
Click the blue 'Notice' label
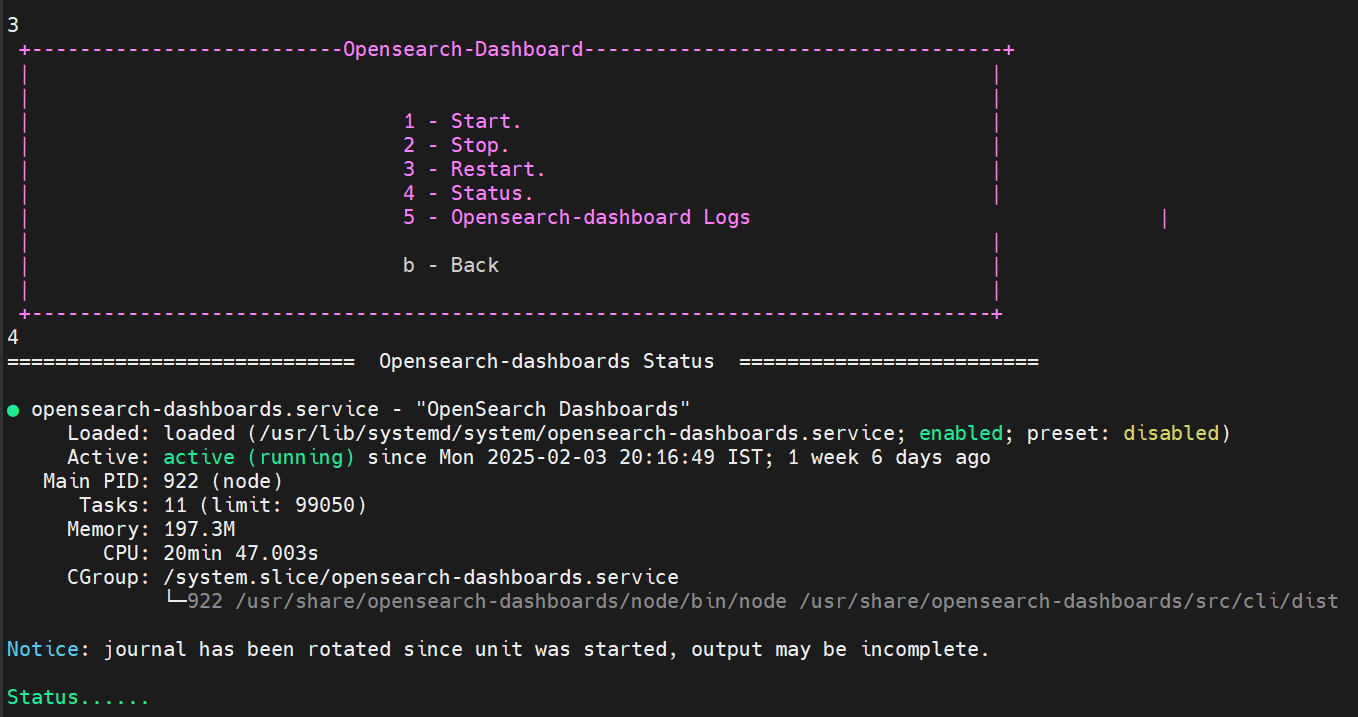[43, 649]
